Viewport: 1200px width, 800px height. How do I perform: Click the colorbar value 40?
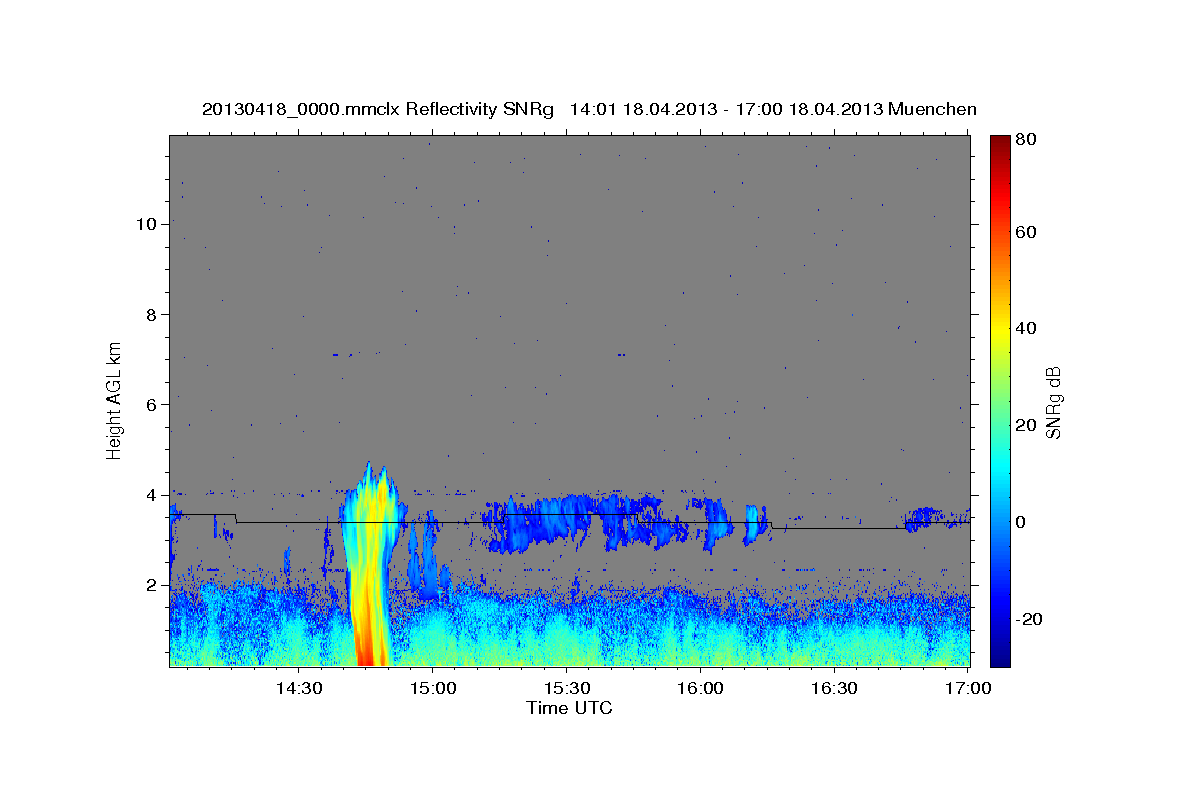point(1026,328)
